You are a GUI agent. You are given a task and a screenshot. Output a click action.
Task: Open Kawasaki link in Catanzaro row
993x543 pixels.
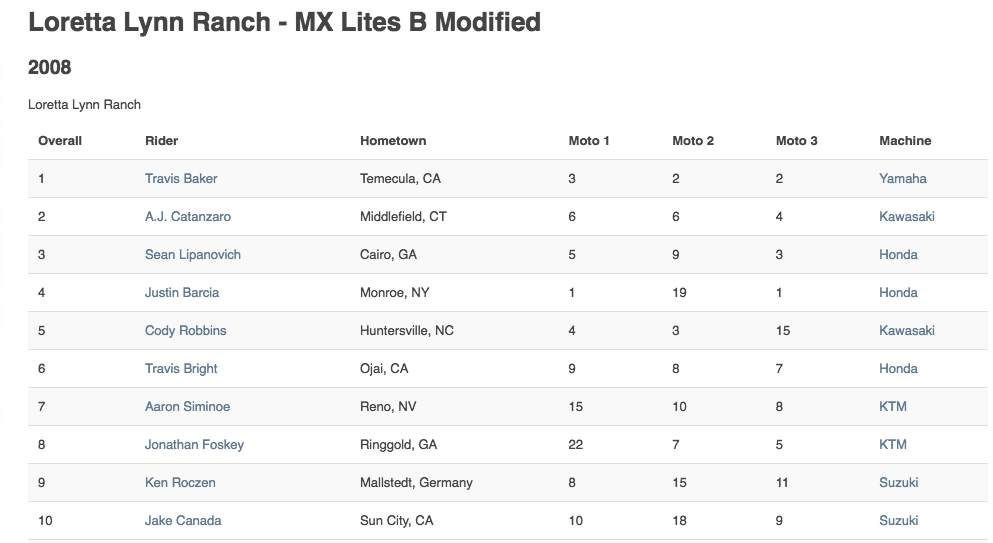point(907,217)
